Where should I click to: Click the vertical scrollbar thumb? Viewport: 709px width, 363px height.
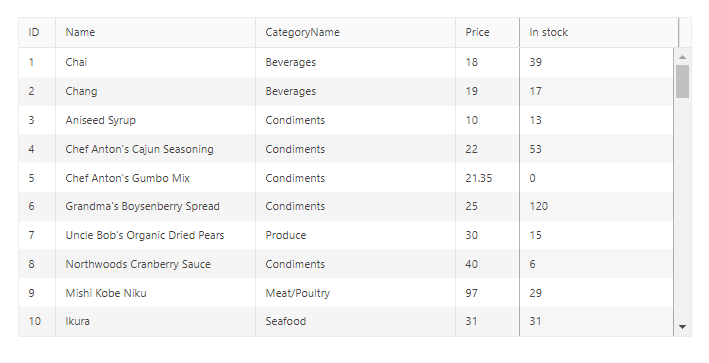682,81
